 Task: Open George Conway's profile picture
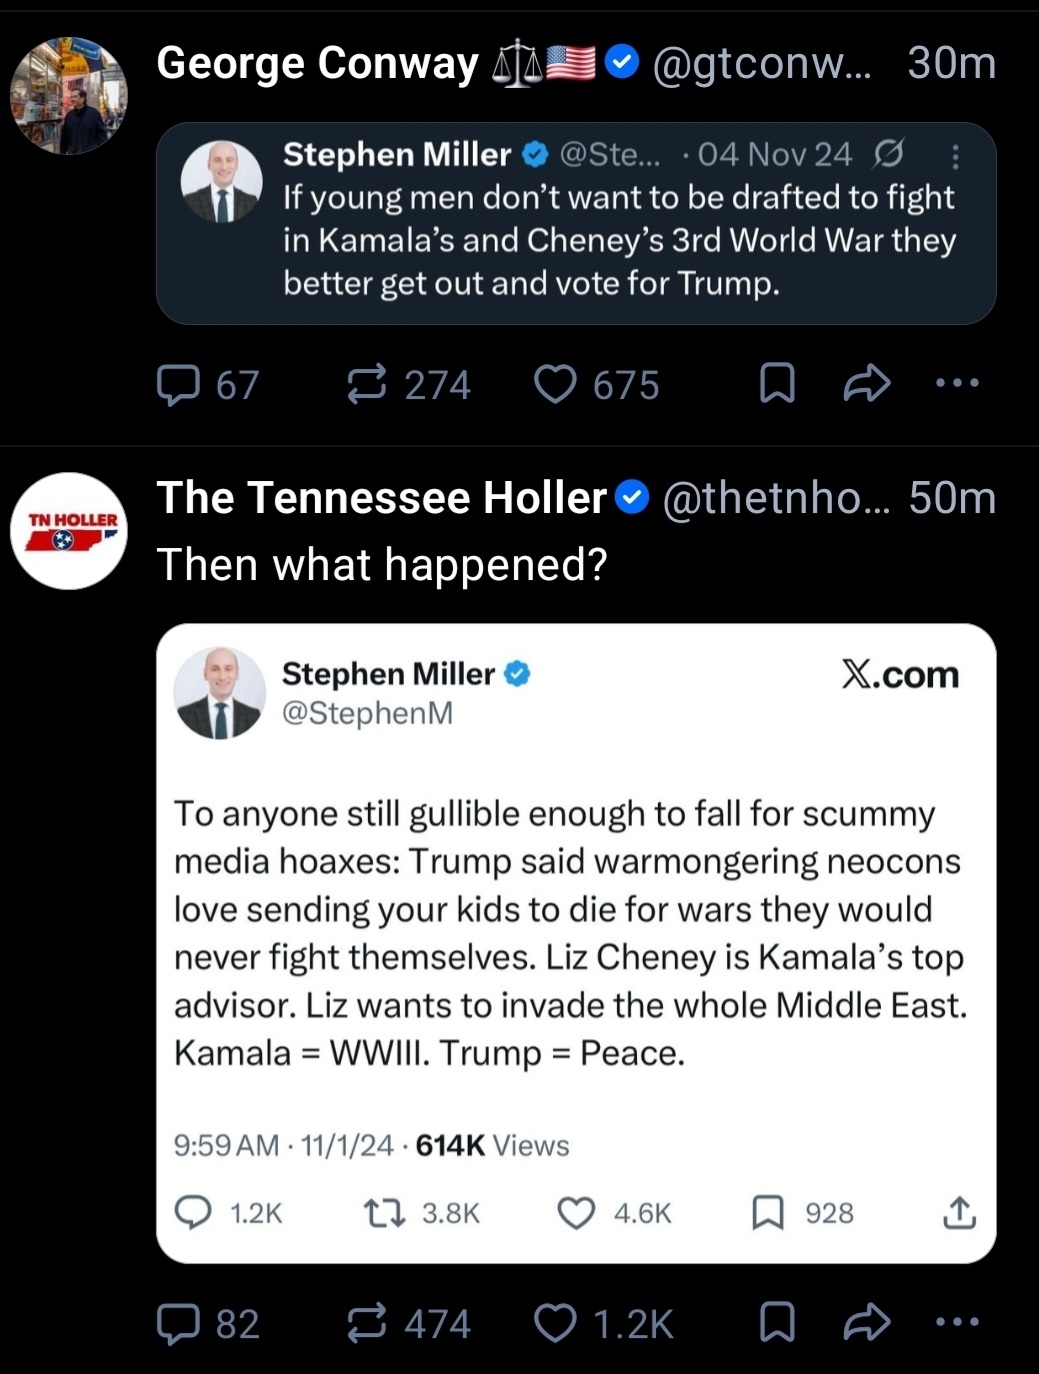[x=69, y=96]
